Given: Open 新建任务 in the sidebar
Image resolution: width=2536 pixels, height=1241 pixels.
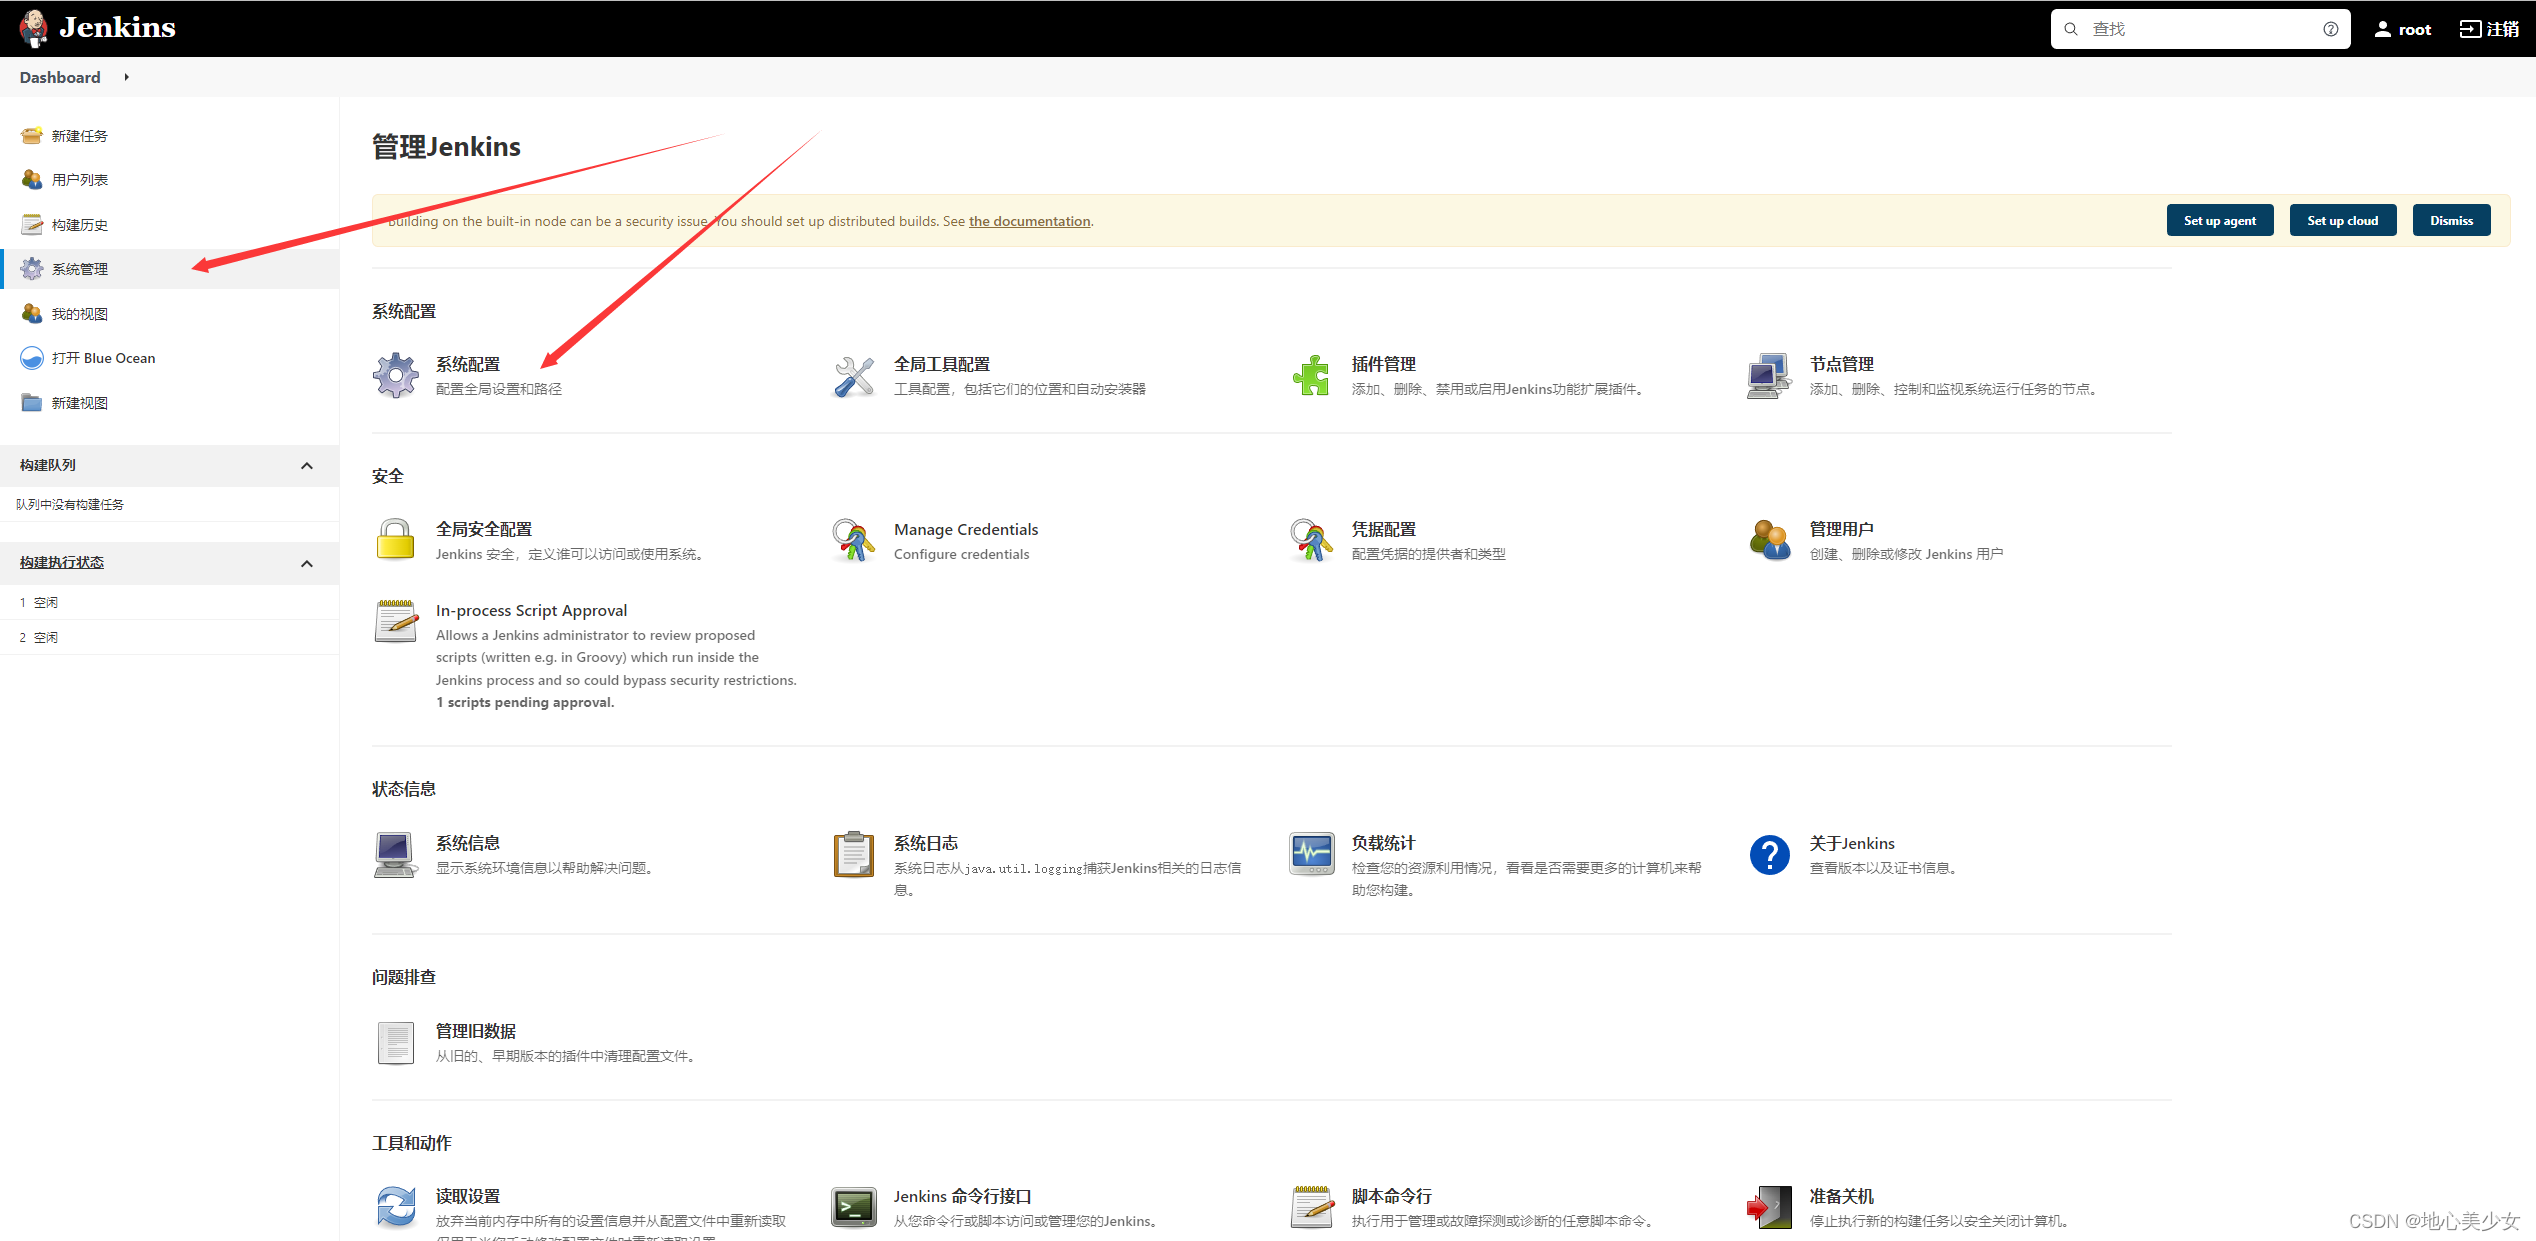Looking at the screenshot, I should (79, 136).
